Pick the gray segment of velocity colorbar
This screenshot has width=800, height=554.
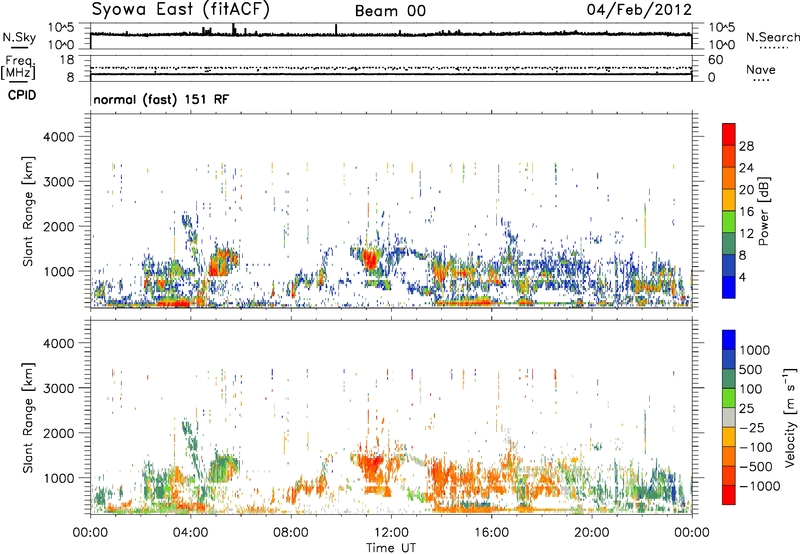coord(729,417)
